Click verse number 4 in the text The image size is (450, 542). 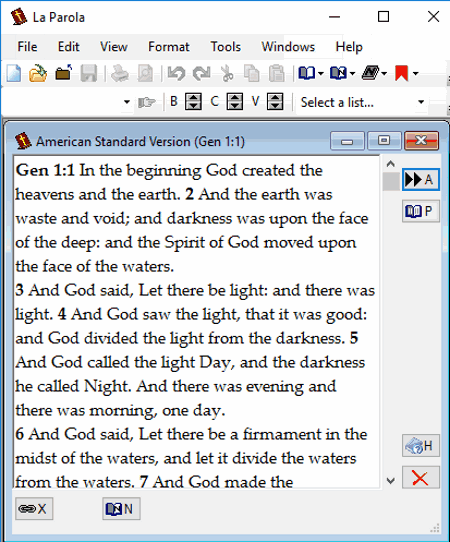pos(62,314)
